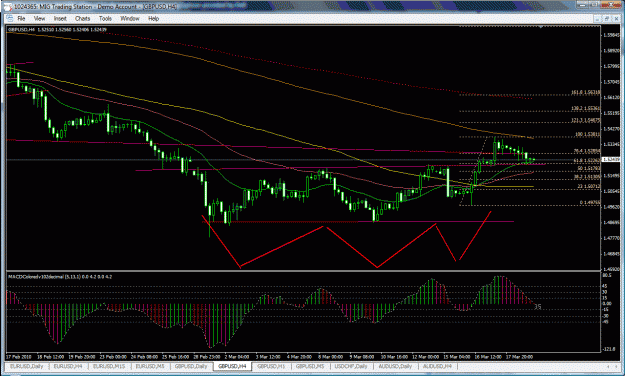
Task: Click the 0 Fibonacci level label
Action: point(590,203)
